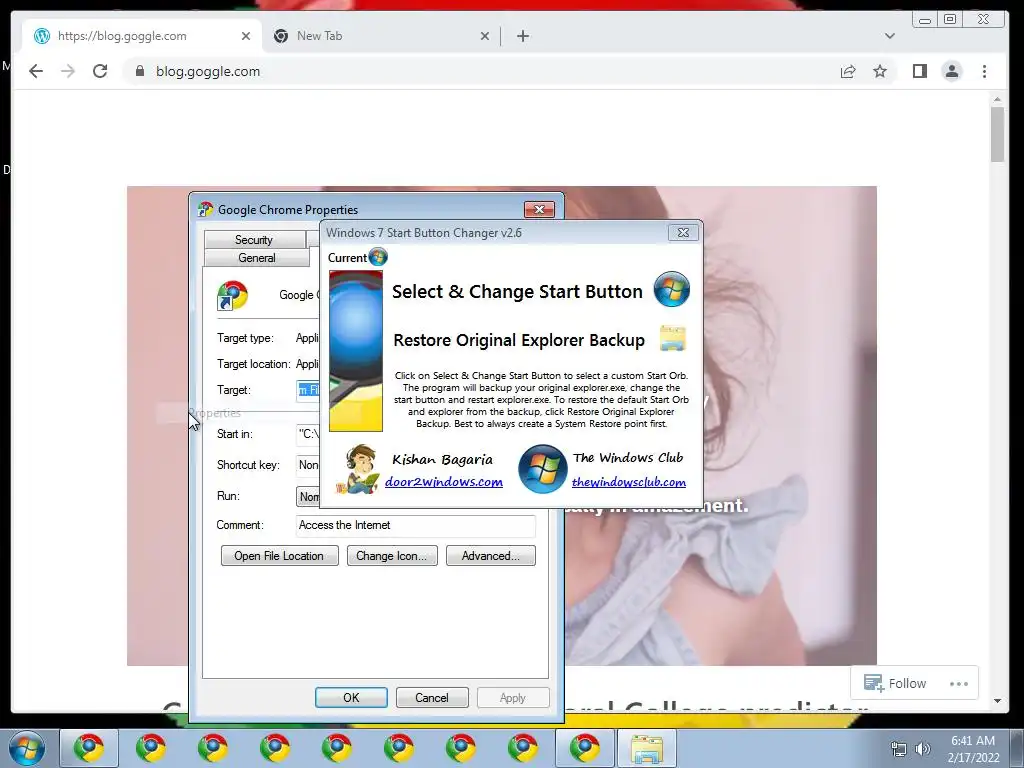Image resolution: width=1024 pixels, height=768 pixels.
Task: Click the Current start orb preview icon
Action: pyautogui.click(x=378, y=257)
